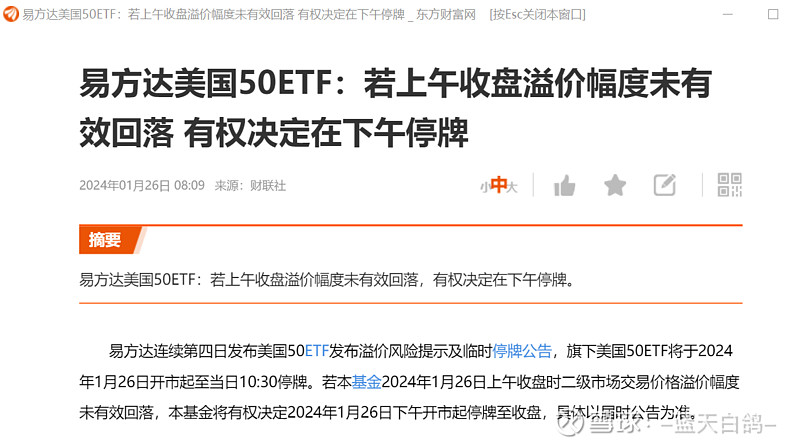Select large font size 大
Screen dimensions: 800x448
512,187
